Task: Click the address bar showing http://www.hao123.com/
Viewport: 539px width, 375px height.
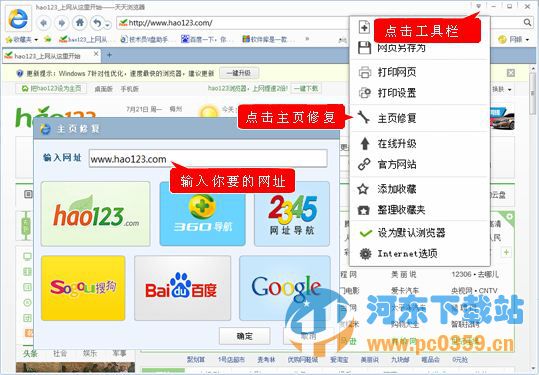Action: 234,23
